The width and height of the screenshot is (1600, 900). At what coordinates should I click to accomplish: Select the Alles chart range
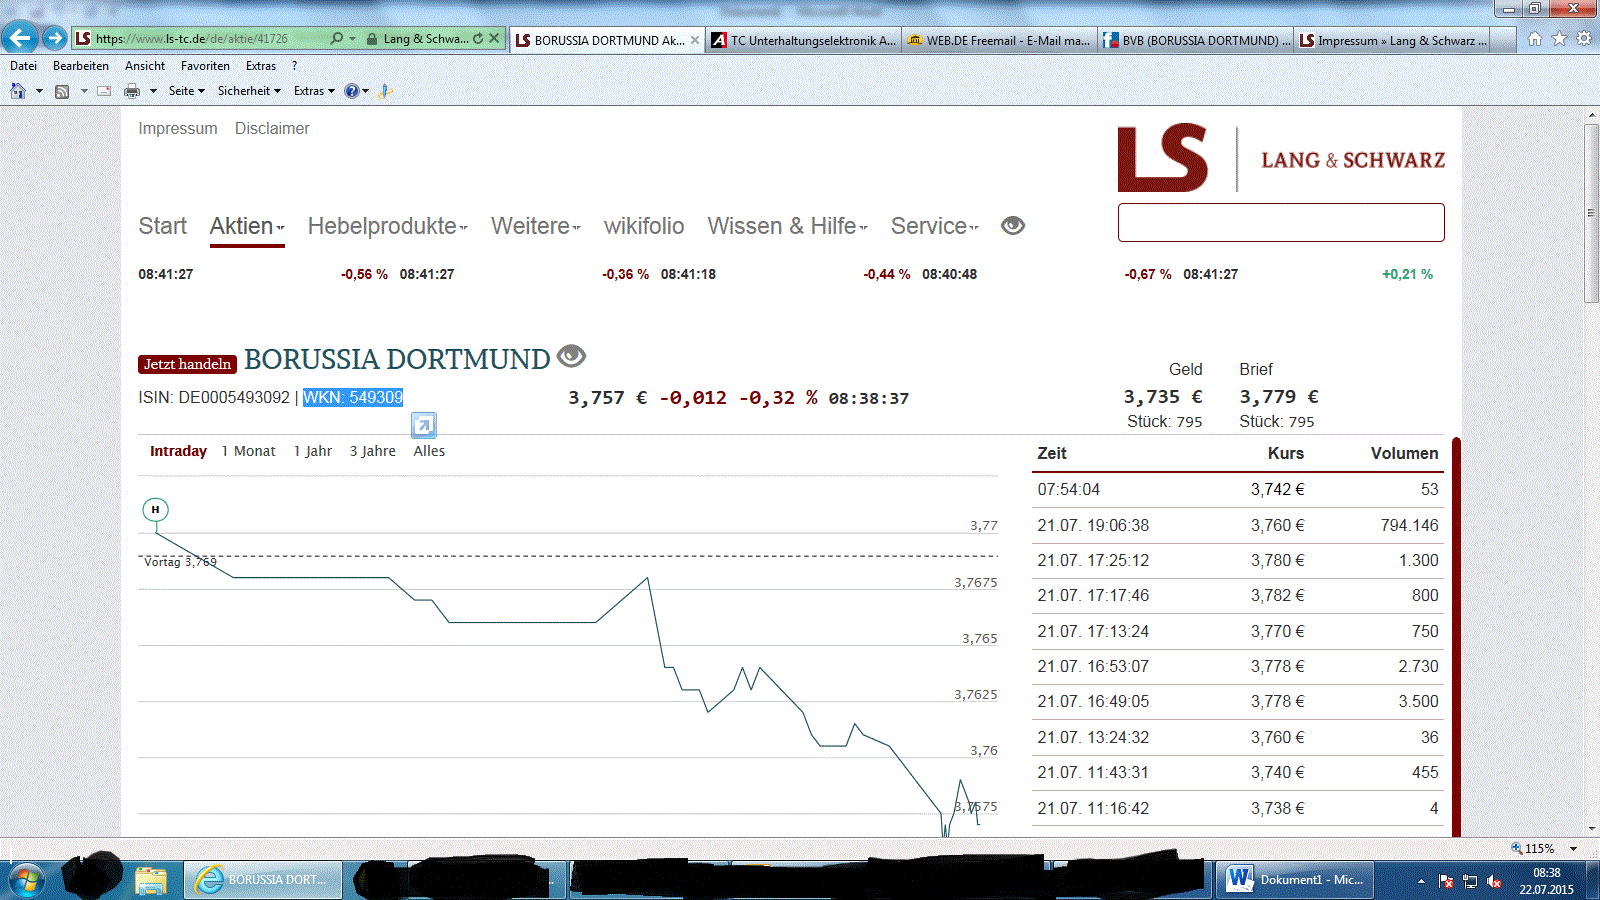tap(429, 451)
